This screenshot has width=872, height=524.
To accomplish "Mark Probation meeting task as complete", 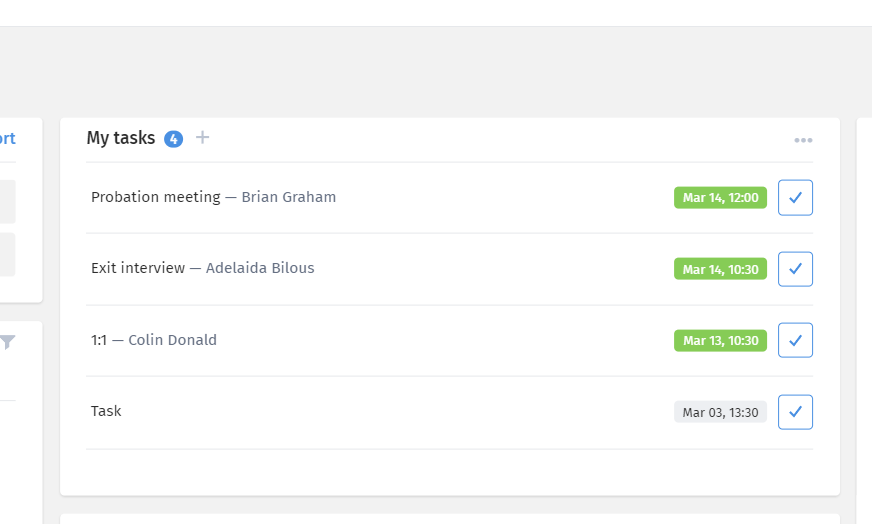I will tap(795, 197).
